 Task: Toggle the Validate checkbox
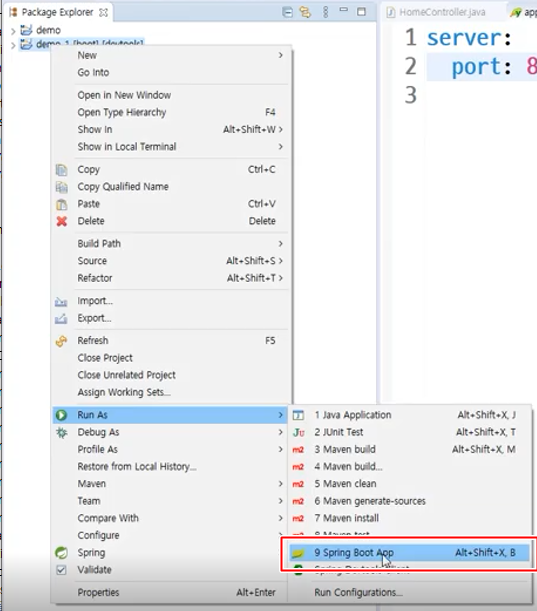coord(61,570)
